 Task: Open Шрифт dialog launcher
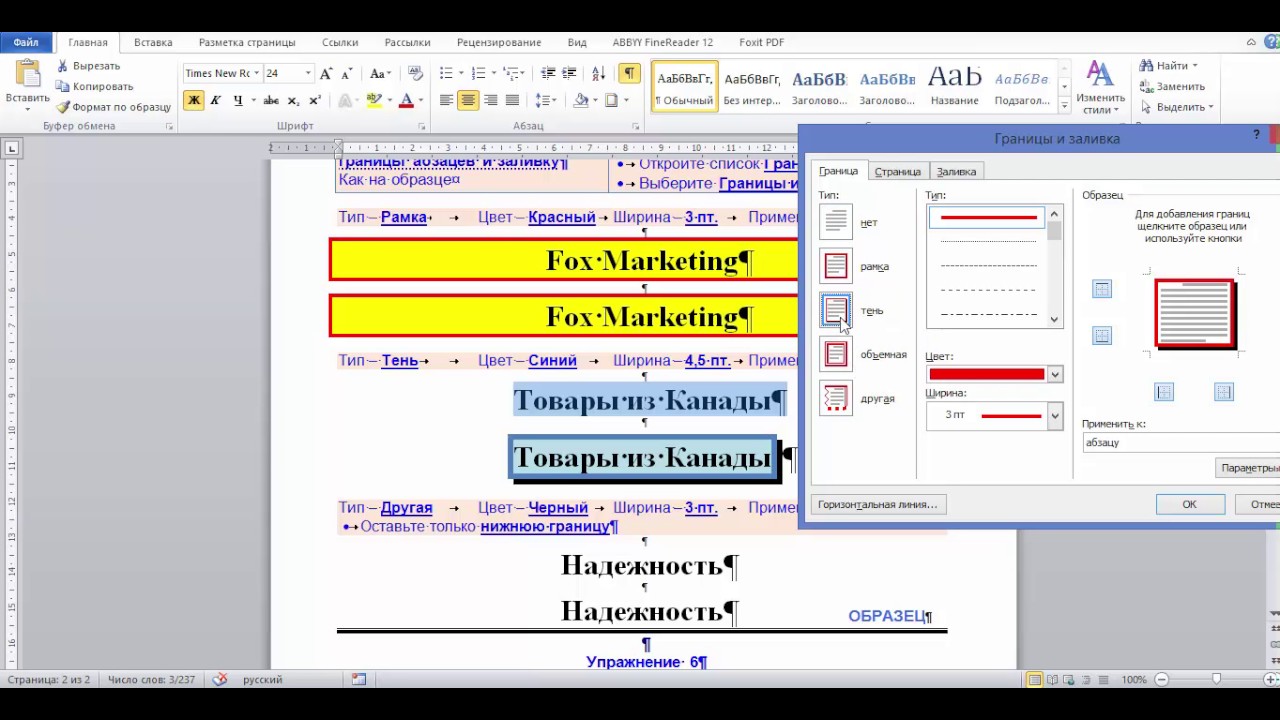coord(422,127)
